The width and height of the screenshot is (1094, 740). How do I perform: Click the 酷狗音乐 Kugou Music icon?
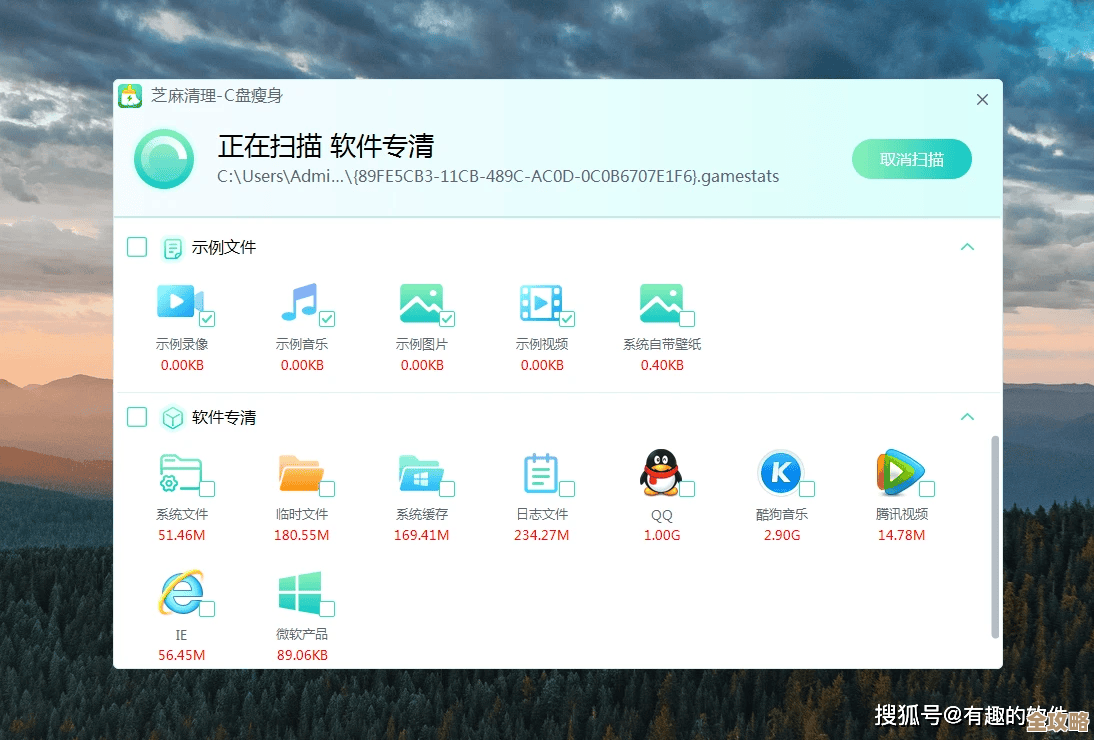(782, 473)
